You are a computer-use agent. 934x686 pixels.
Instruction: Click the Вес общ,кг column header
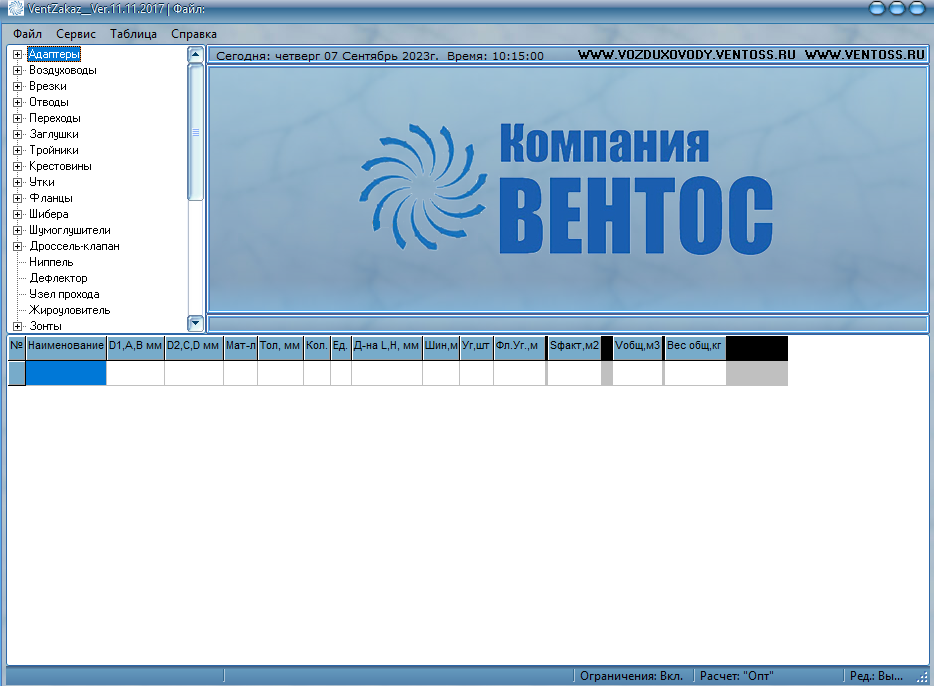tap(695, 348)
